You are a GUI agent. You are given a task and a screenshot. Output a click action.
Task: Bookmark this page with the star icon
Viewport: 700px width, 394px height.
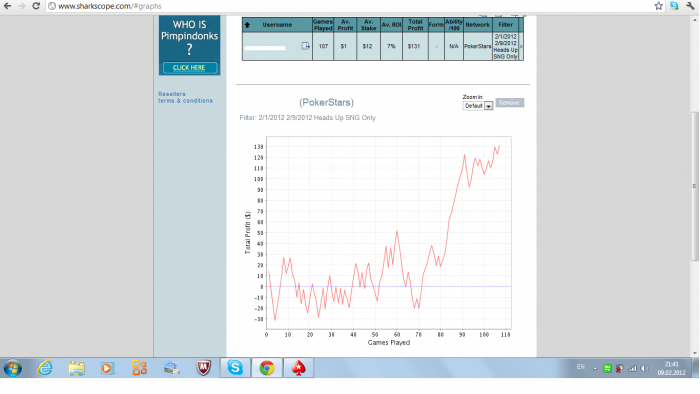click(658, 6)
